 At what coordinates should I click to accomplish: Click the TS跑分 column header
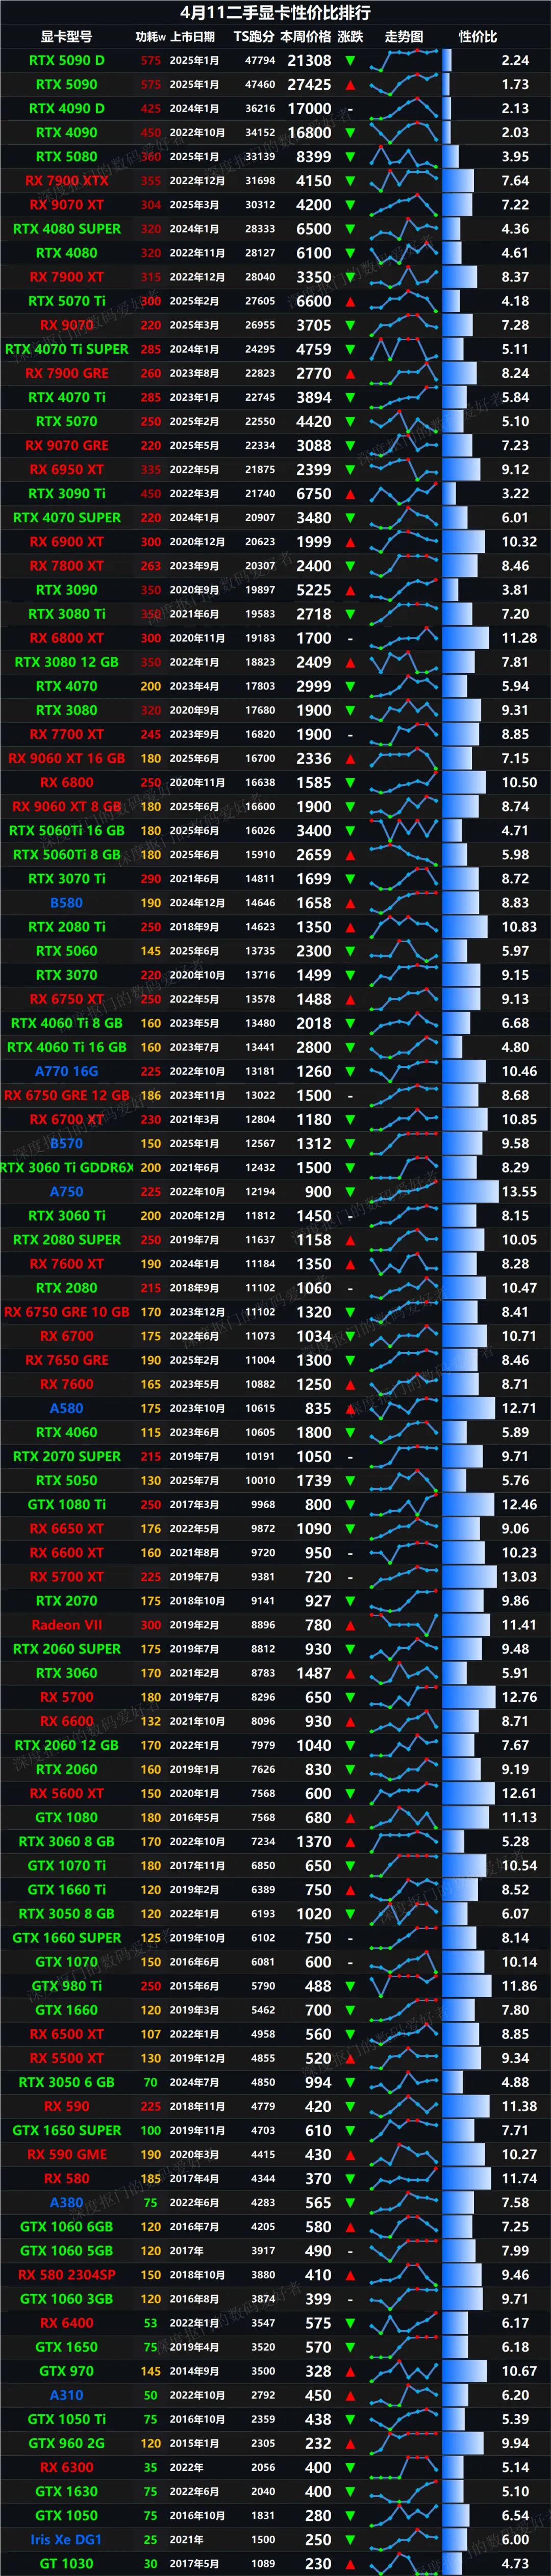pyautogui.click(x=253, y=37)
